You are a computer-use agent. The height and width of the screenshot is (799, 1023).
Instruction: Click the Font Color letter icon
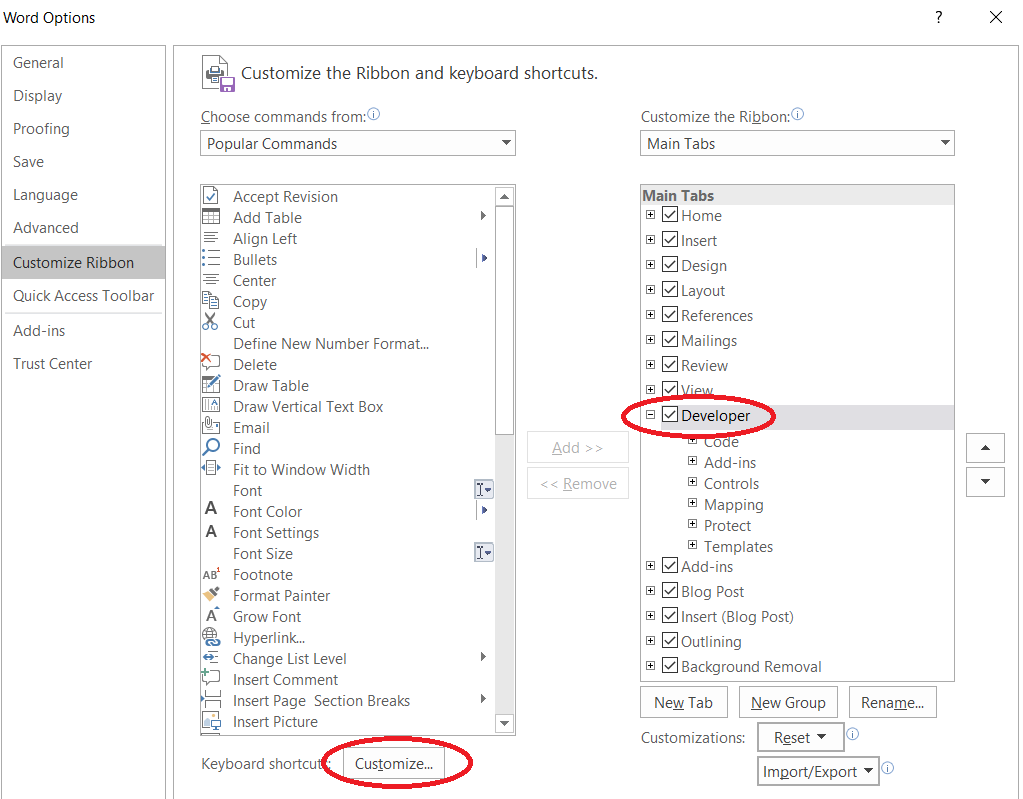coord(211,509)
